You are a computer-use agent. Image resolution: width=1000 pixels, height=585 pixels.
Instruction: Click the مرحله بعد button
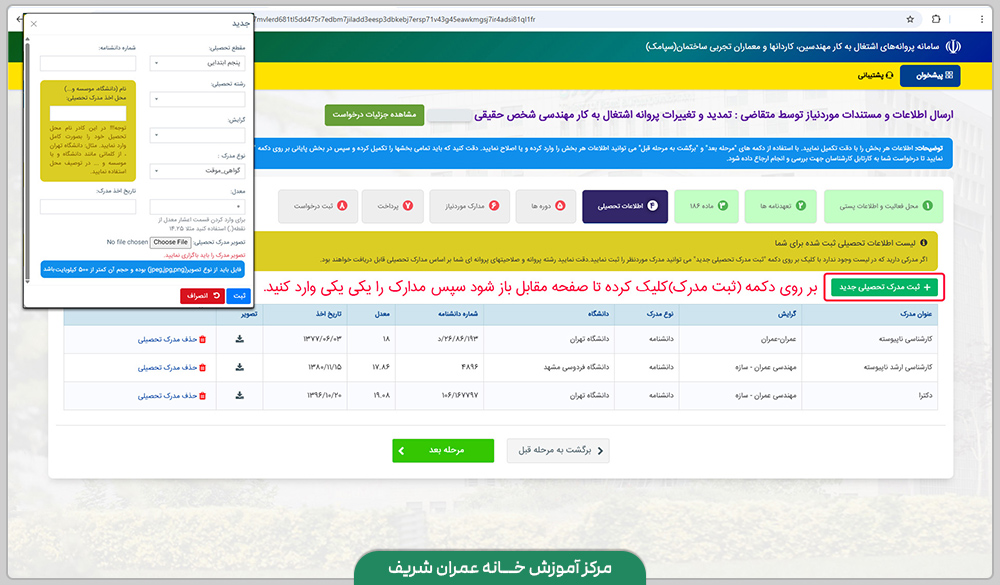[442, 450]
